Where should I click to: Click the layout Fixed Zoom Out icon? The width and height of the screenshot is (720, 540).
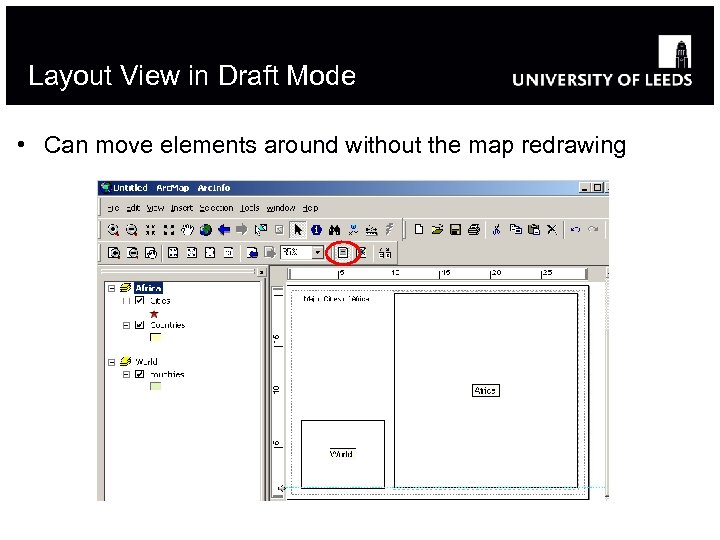tap(192, 253)
